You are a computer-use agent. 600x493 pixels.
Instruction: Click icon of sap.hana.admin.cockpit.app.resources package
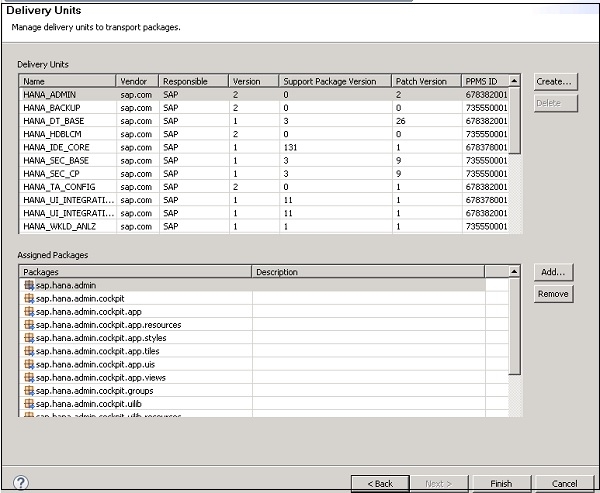point(29,325)
